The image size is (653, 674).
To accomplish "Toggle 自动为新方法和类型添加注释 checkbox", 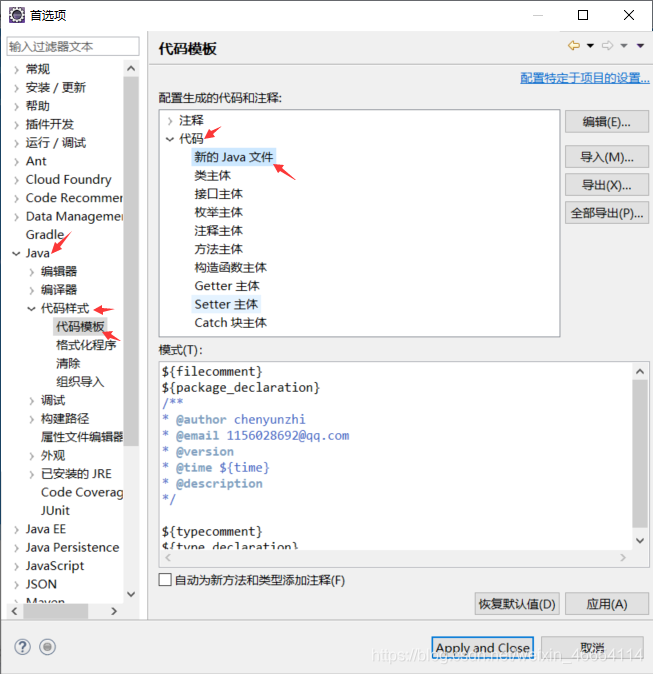I will [x=165, y=579].
